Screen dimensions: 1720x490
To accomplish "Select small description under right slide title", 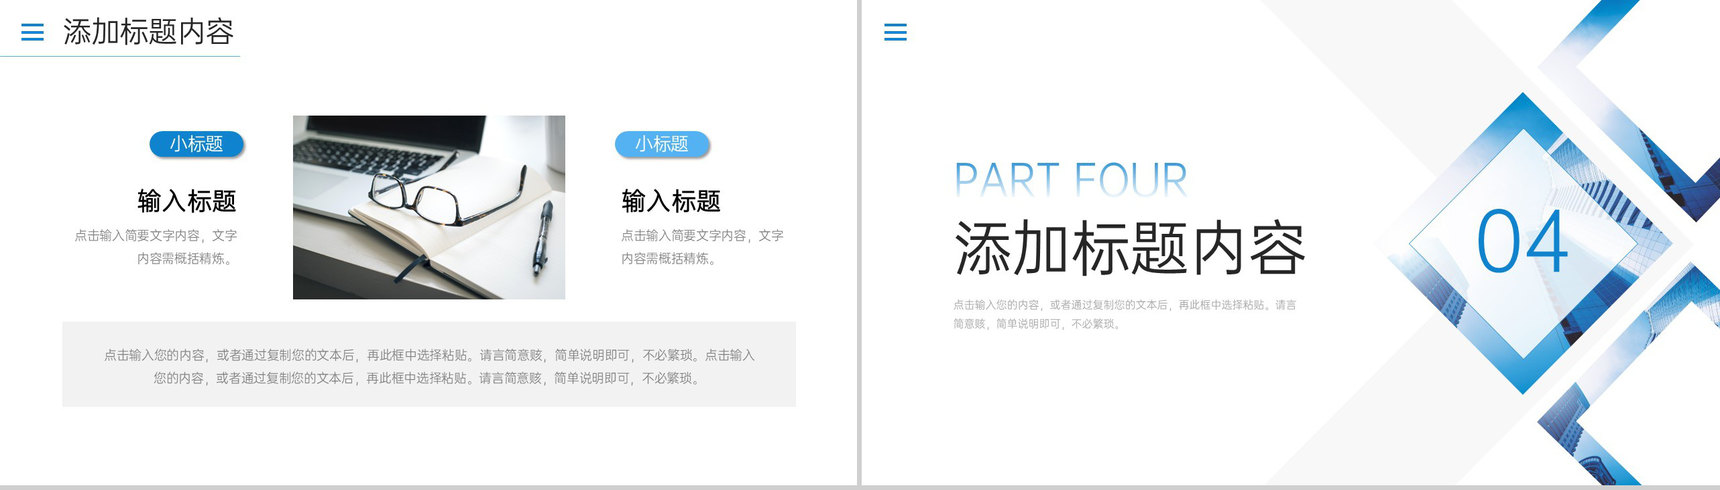I will (1124, 314).
